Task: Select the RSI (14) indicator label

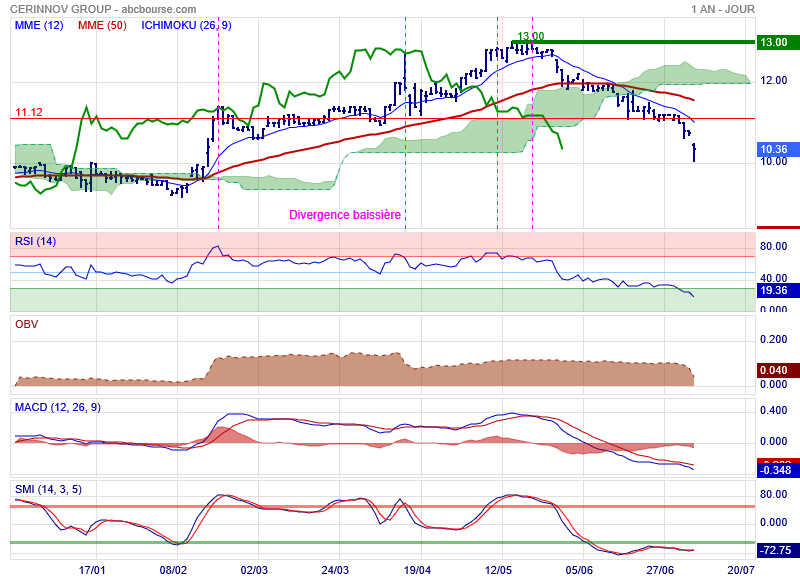Action: 36,241
